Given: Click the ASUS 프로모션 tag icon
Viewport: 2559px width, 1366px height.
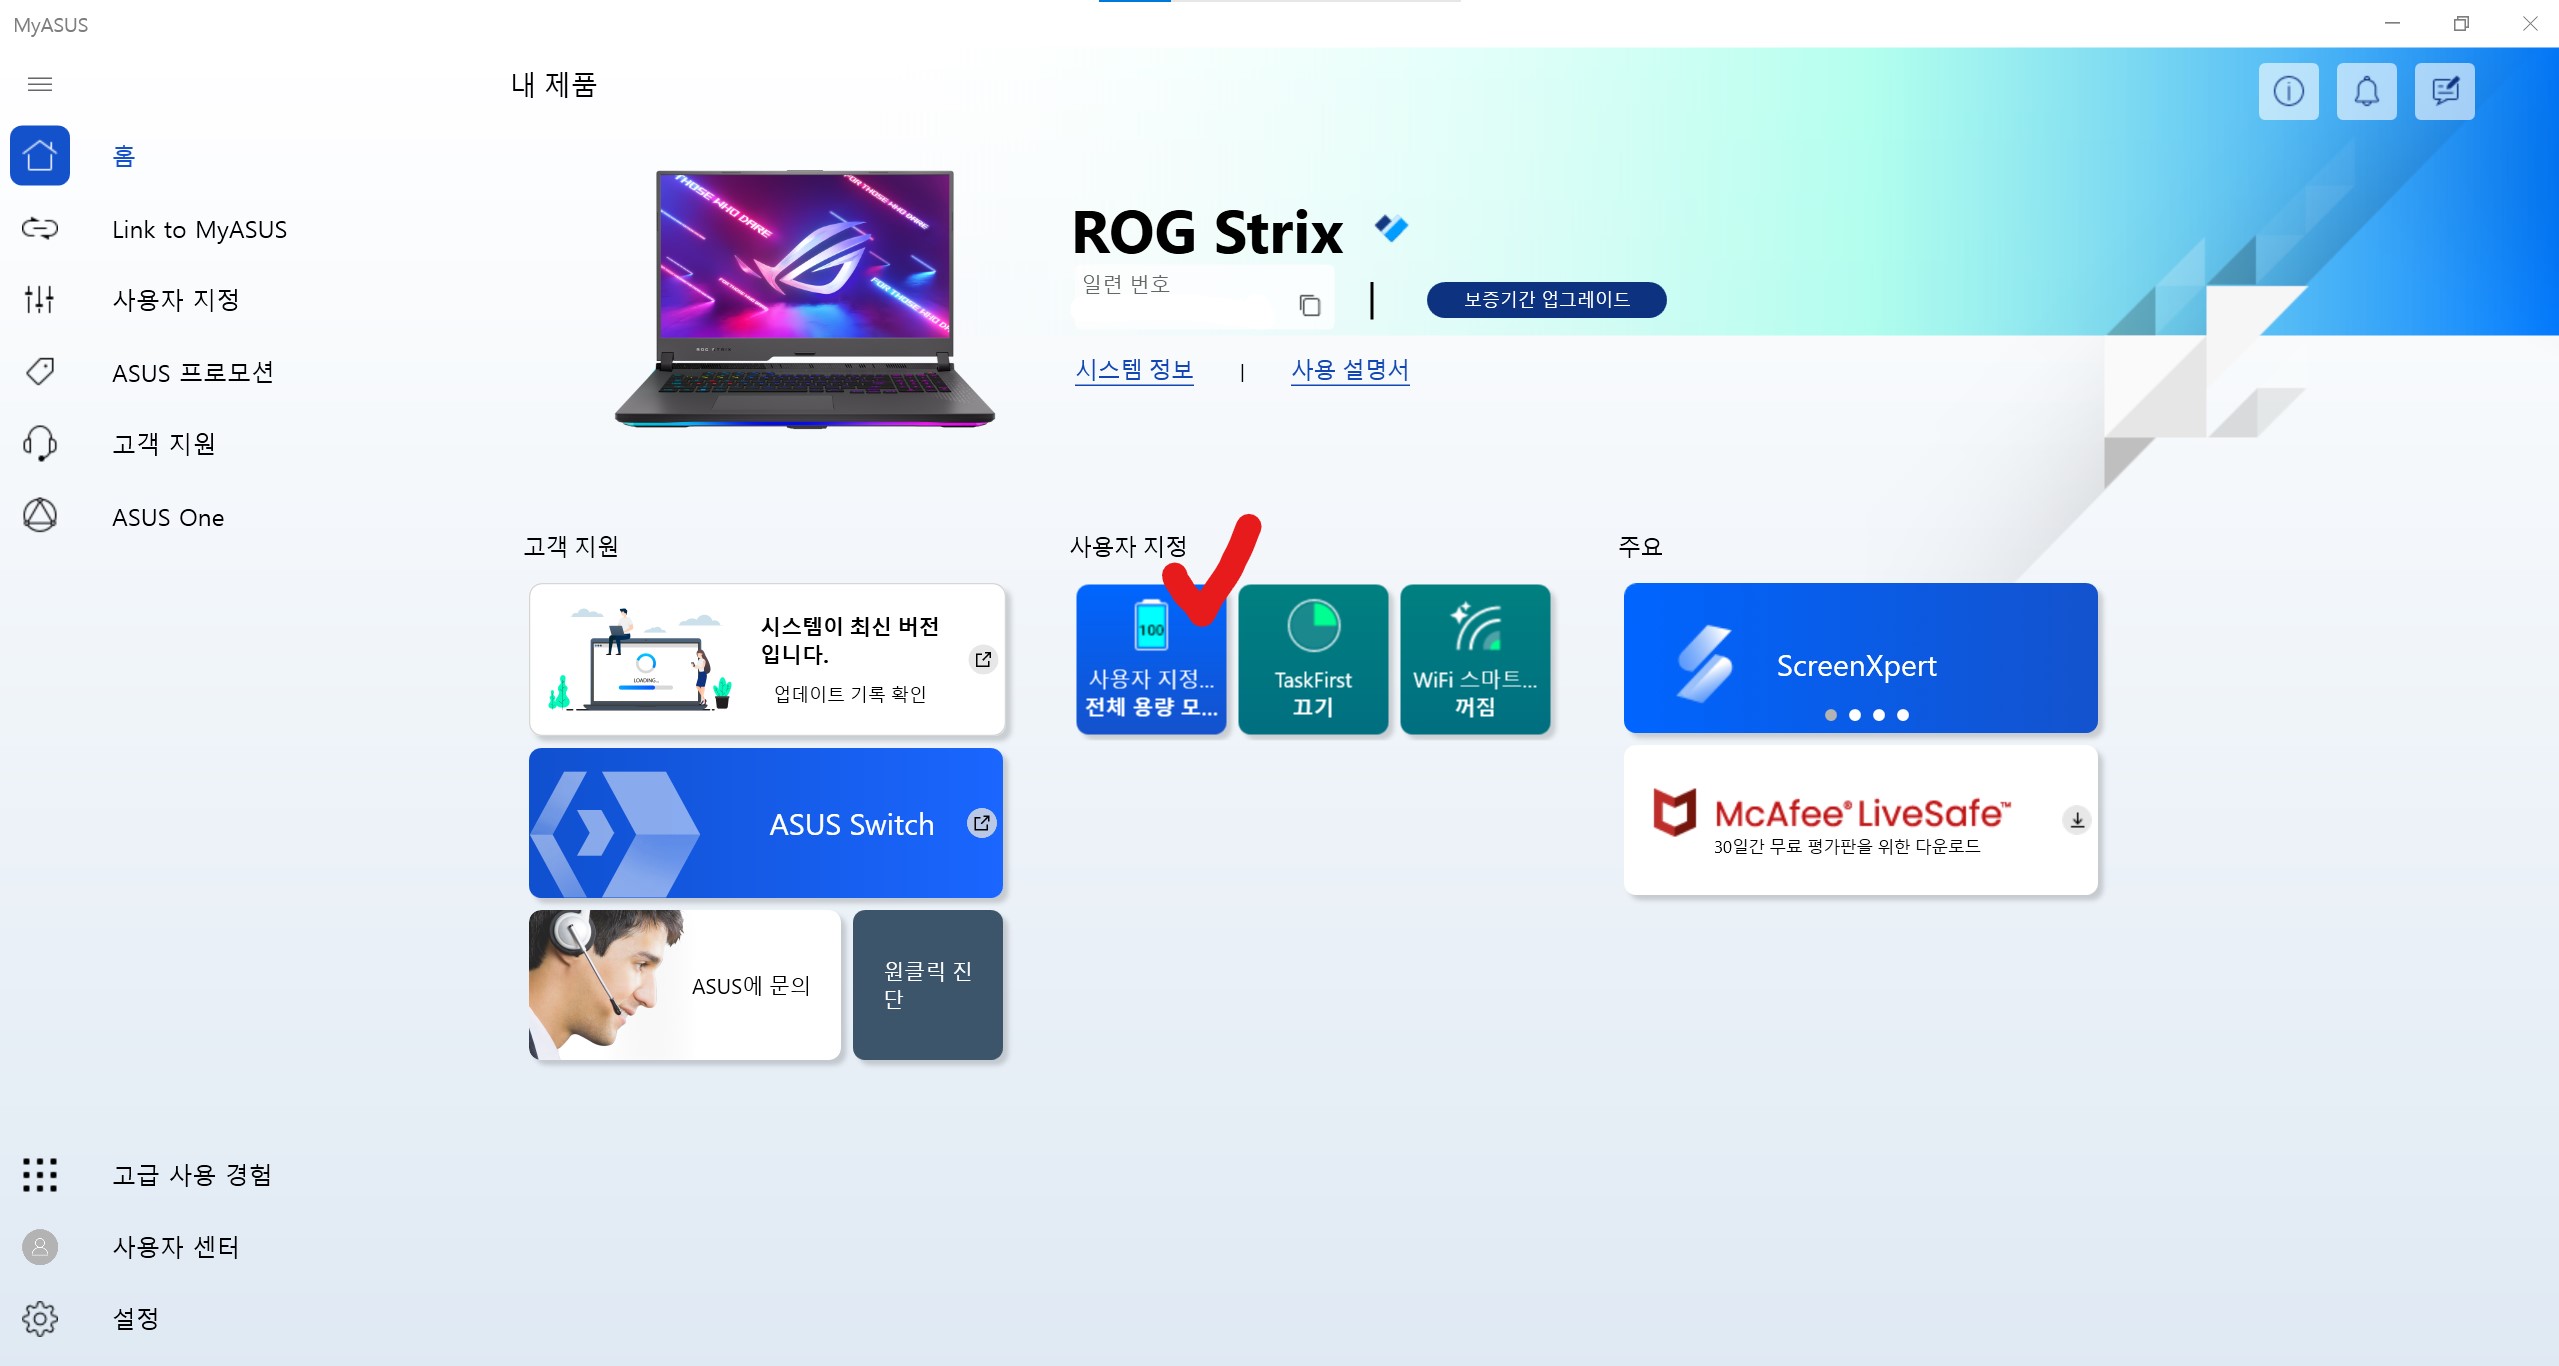Looking at the screenshot, I should click(x=40, y=372).
